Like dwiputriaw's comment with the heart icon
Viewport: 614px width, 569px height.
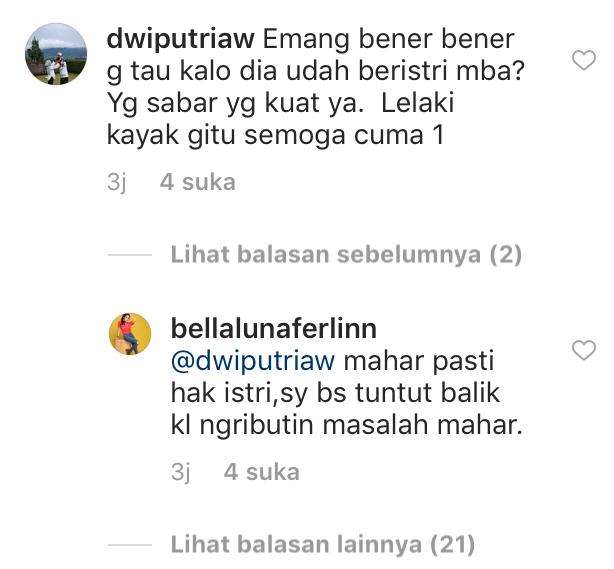click(x=583, y=60)
